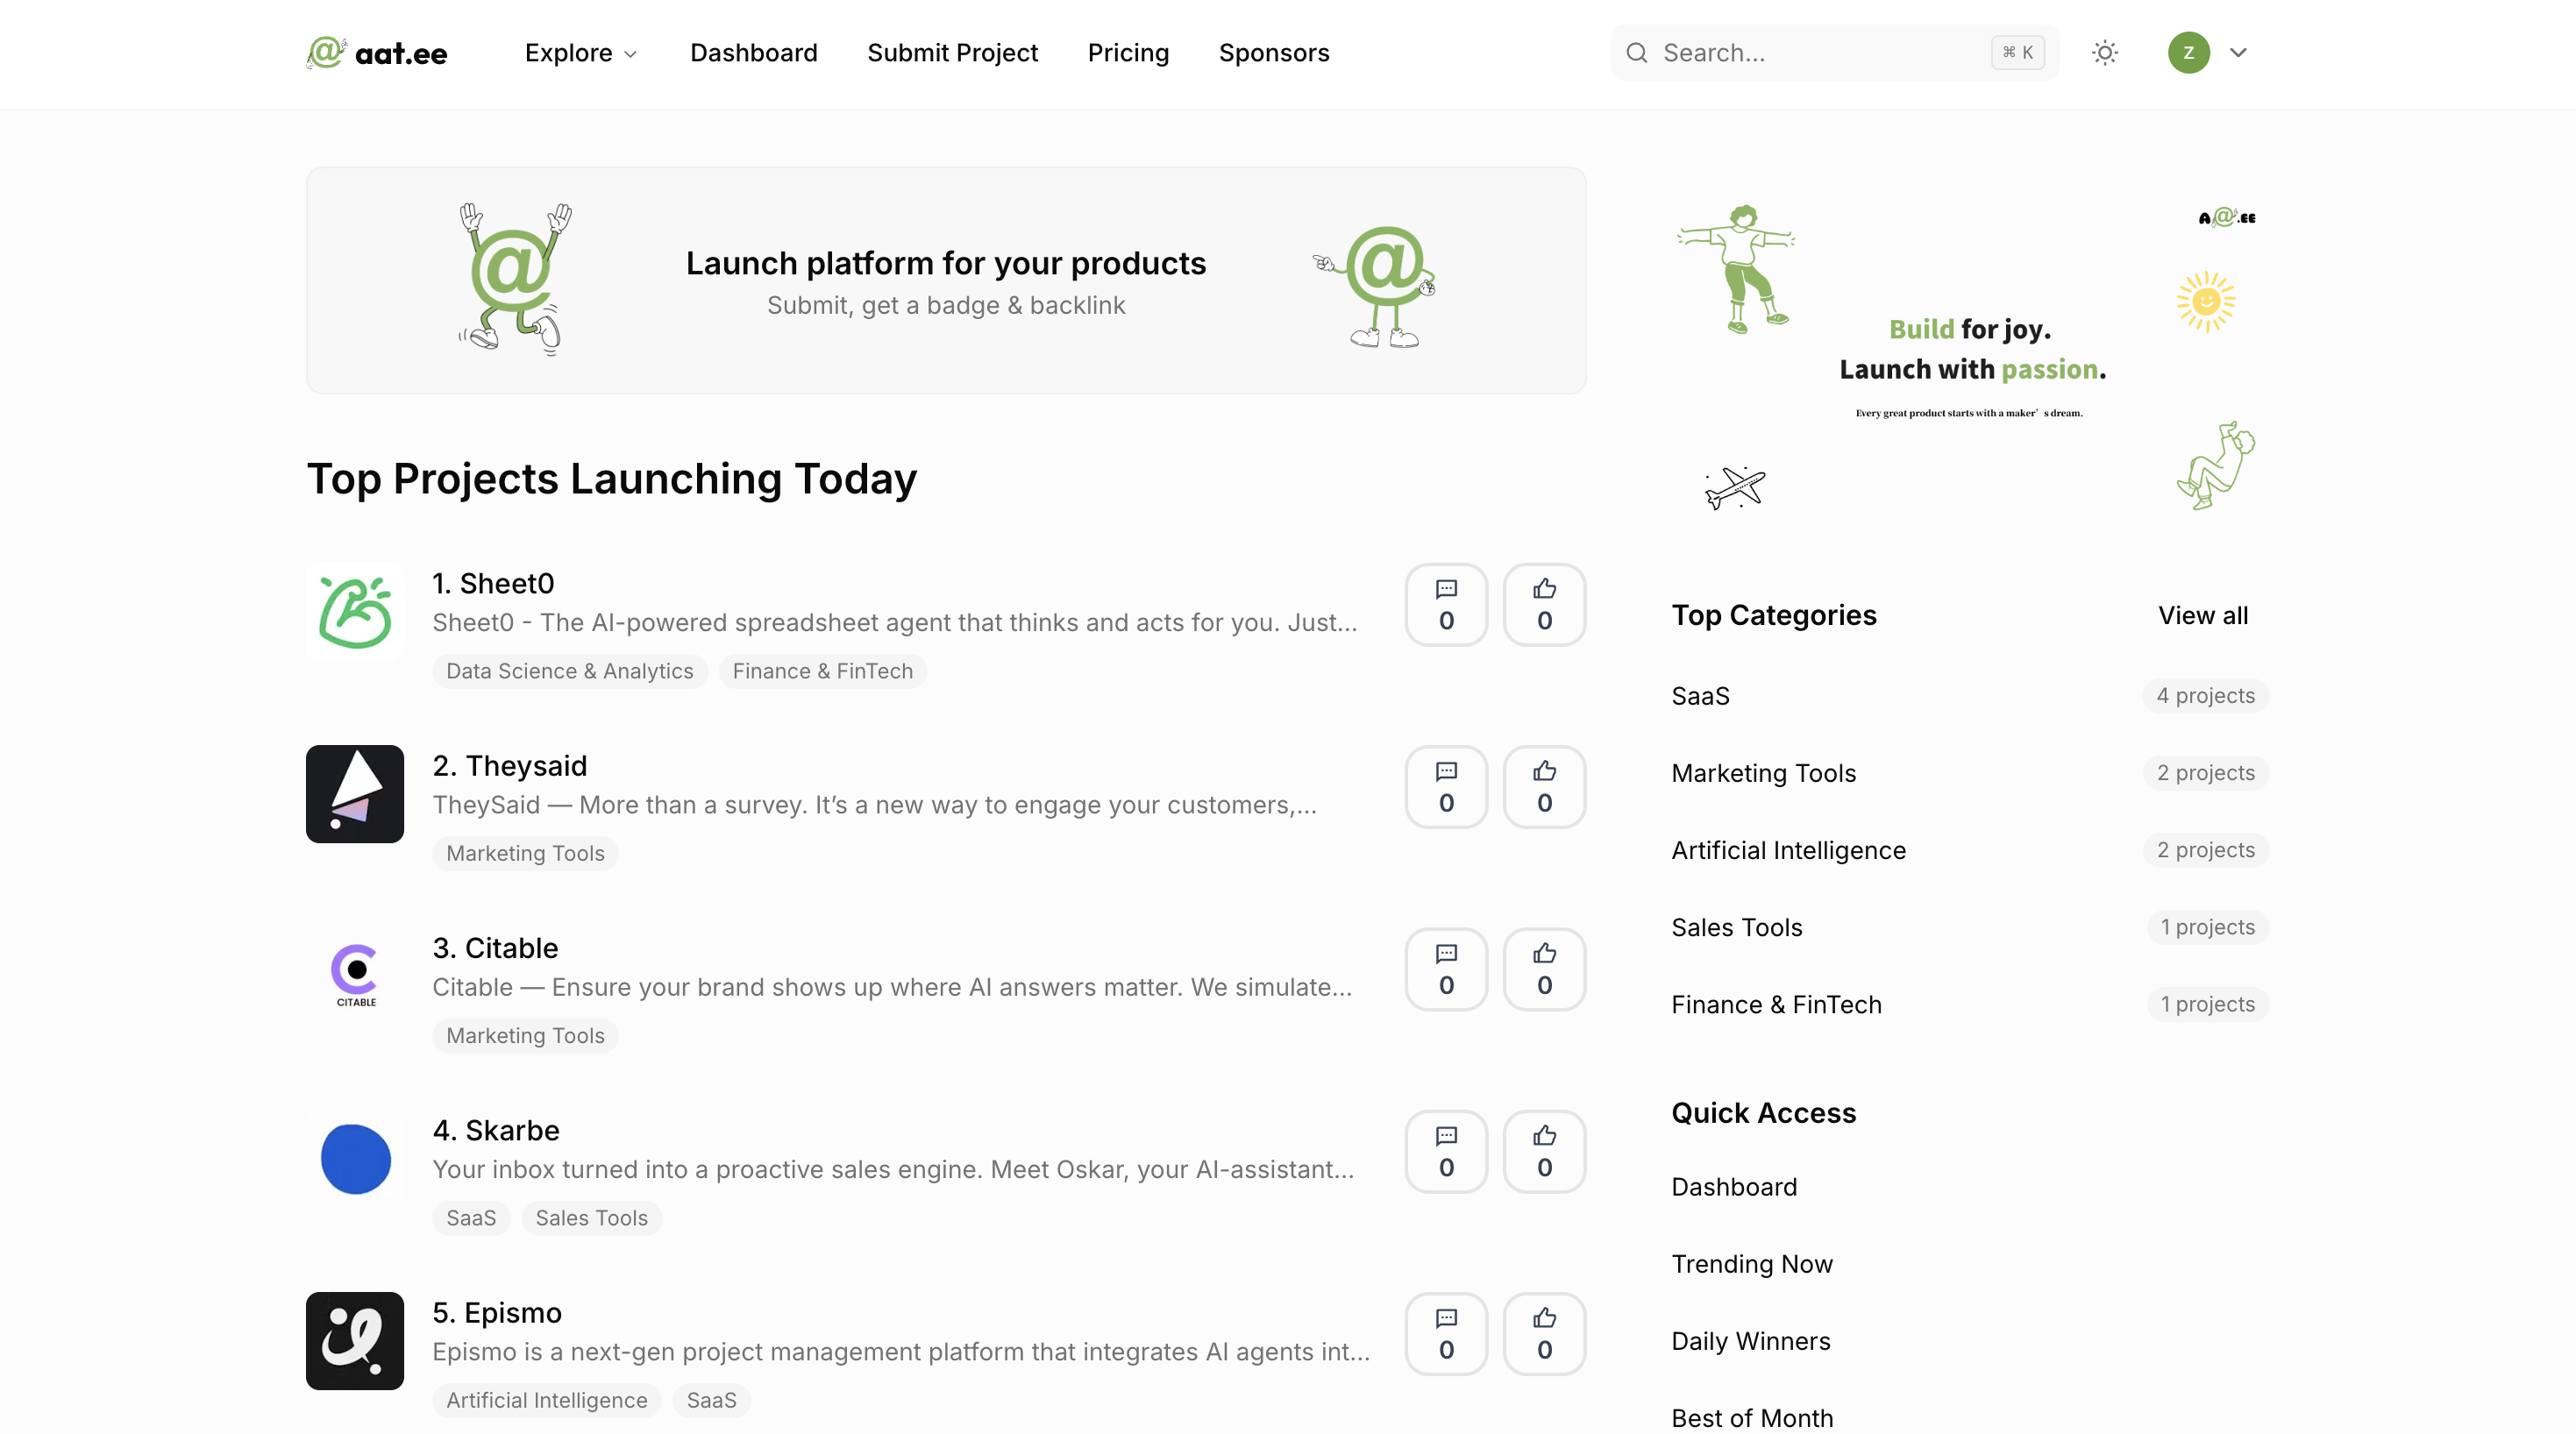2576x1434 pixels.
Task: Click the Sheet0 project logo thumbnail
Action: pyautogui.click(x=354, y=611)
